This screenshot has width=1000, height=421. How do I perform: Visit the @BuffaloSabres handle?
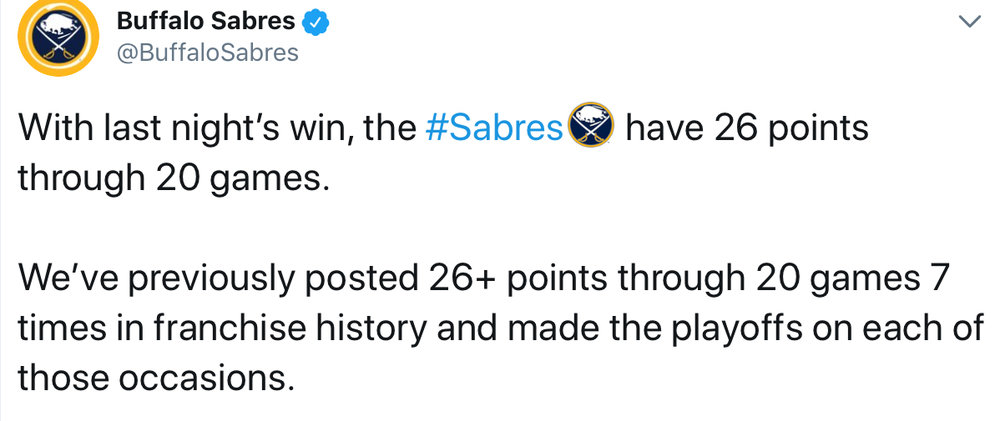[208, 53]
